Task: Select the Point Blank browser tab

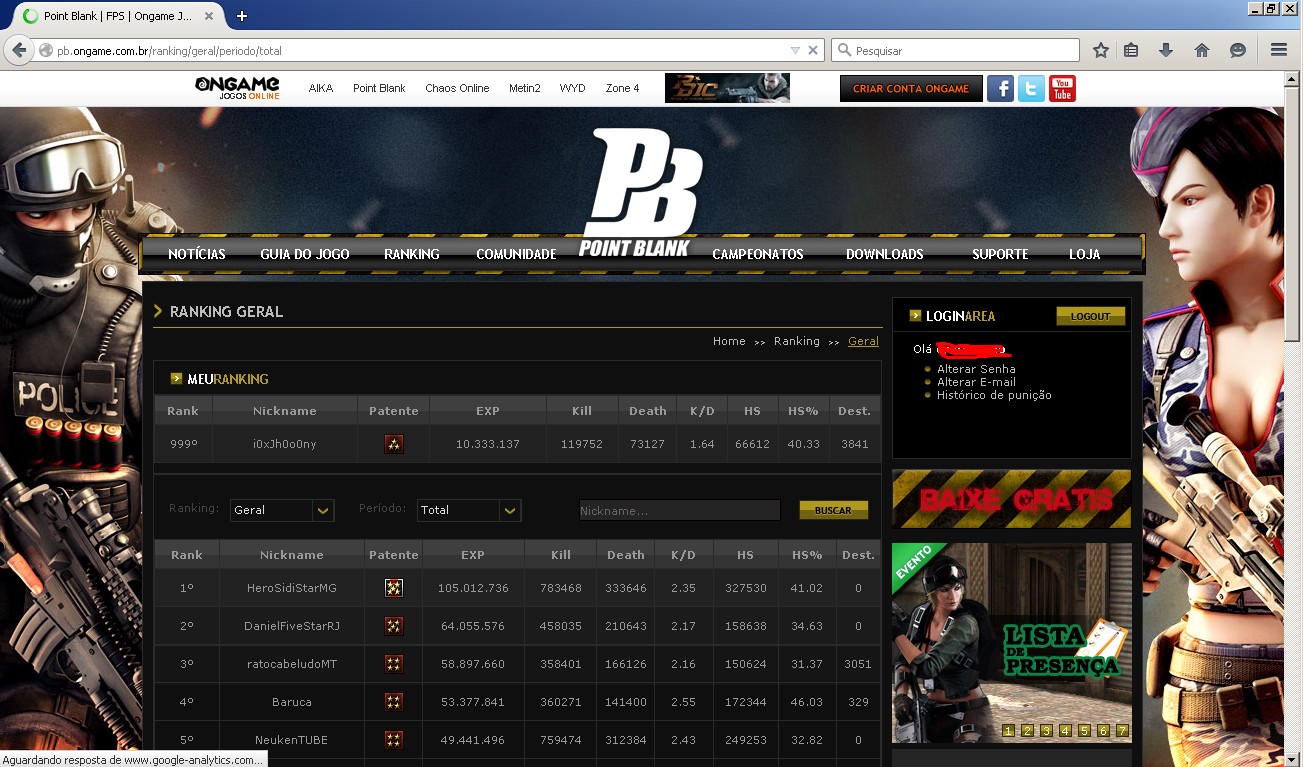Action: pos(118,16)
